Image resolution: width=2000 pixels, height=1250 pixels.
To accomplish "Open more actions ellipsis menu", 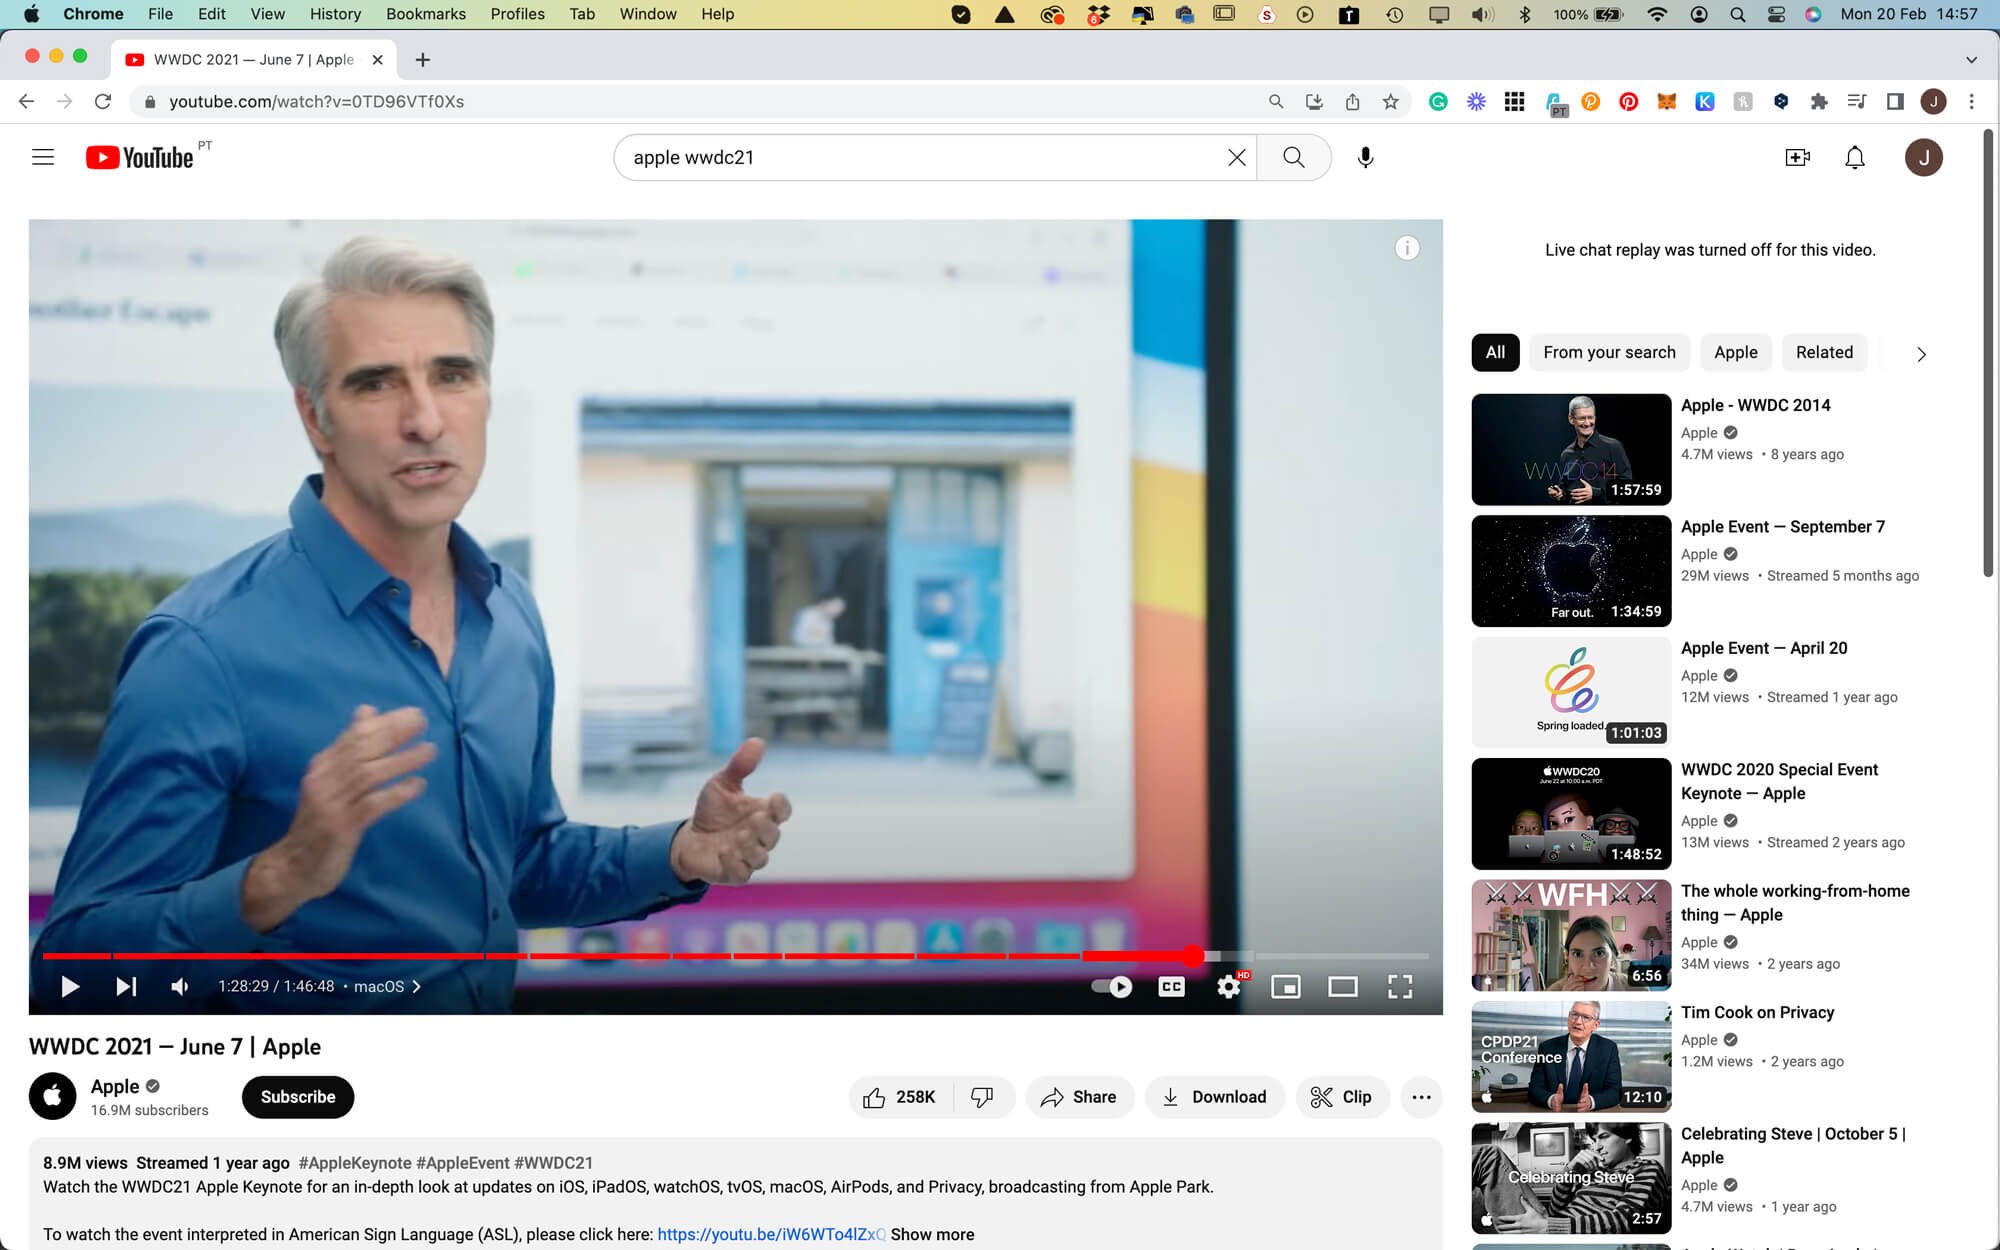I will click(x=1421, y=1097).
